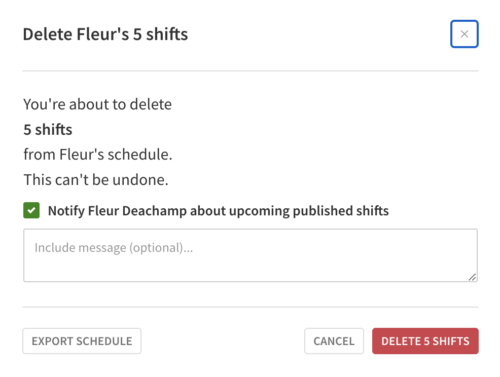Image resolution: width=500 pixels, height=377 pixels.
Task: Click the Export Schedule button
Action: pos(82,341)
